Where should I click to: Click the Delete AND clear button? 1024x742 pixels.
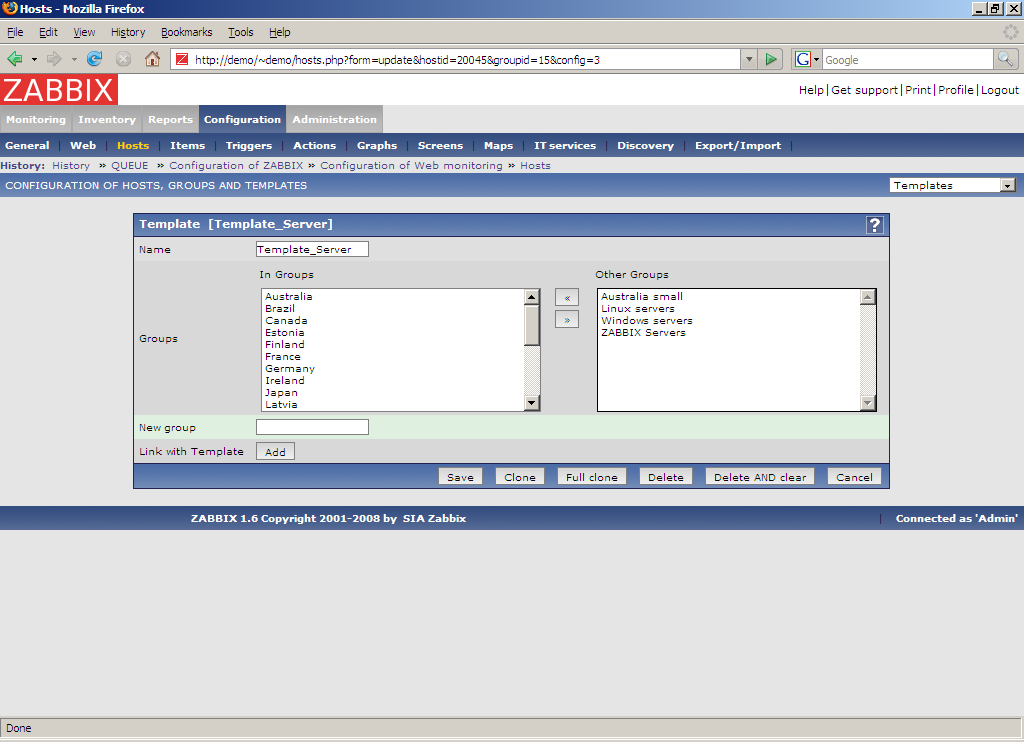coord(760,477)
